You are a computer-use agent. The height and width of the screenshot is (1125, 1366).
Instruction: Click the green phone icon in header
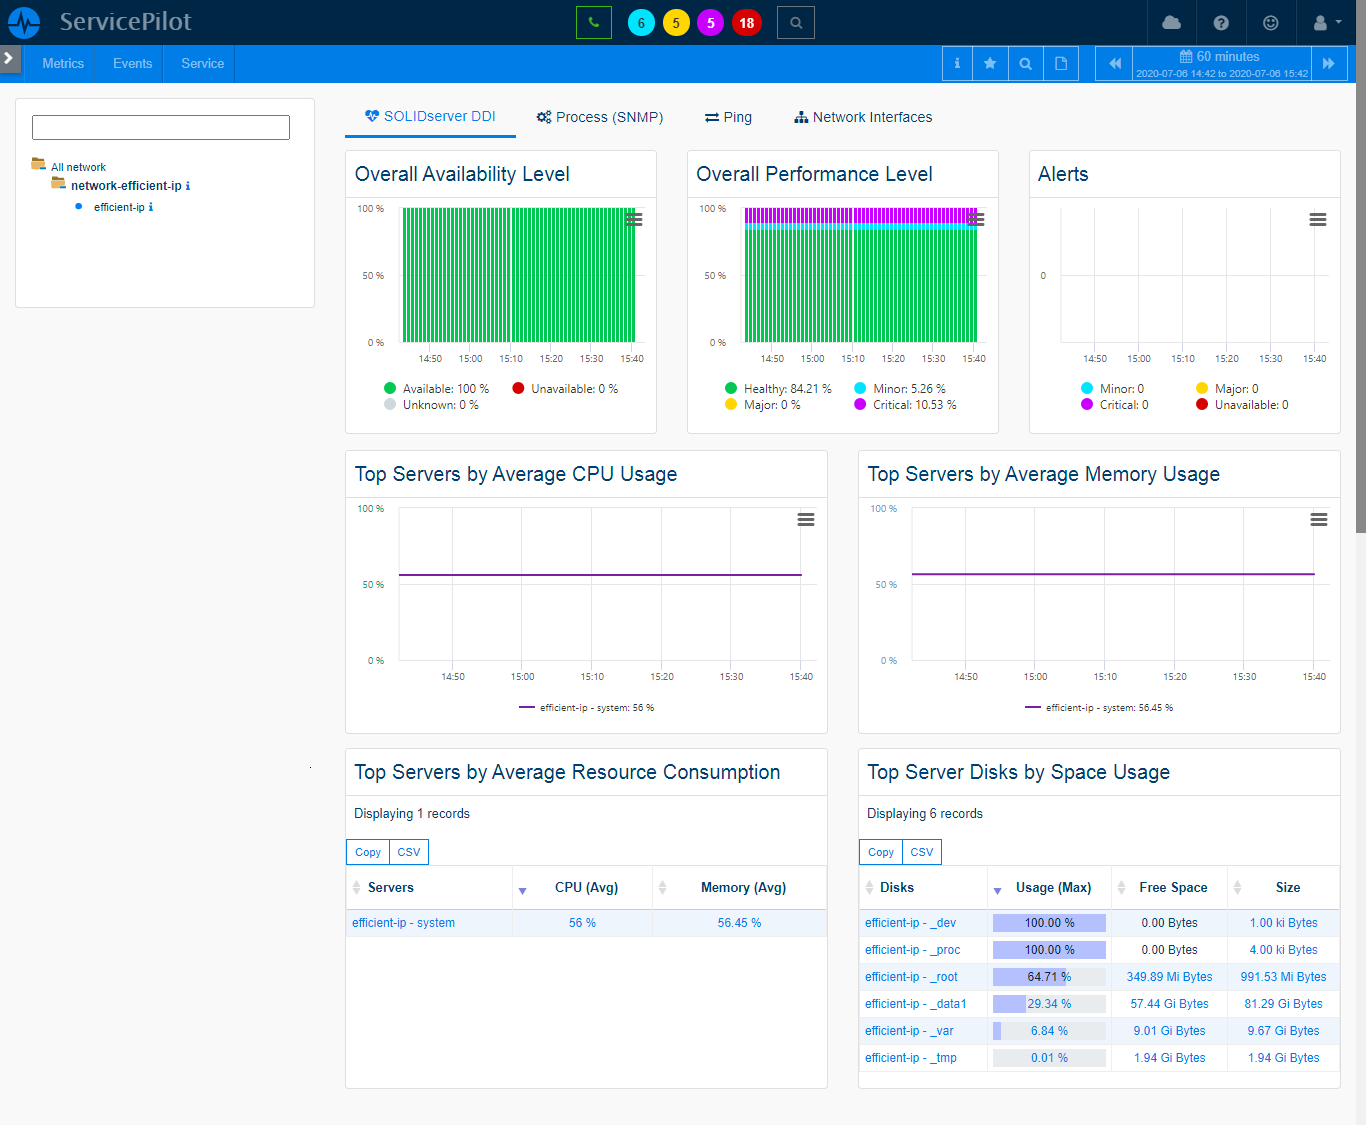[x=594, y=23]
